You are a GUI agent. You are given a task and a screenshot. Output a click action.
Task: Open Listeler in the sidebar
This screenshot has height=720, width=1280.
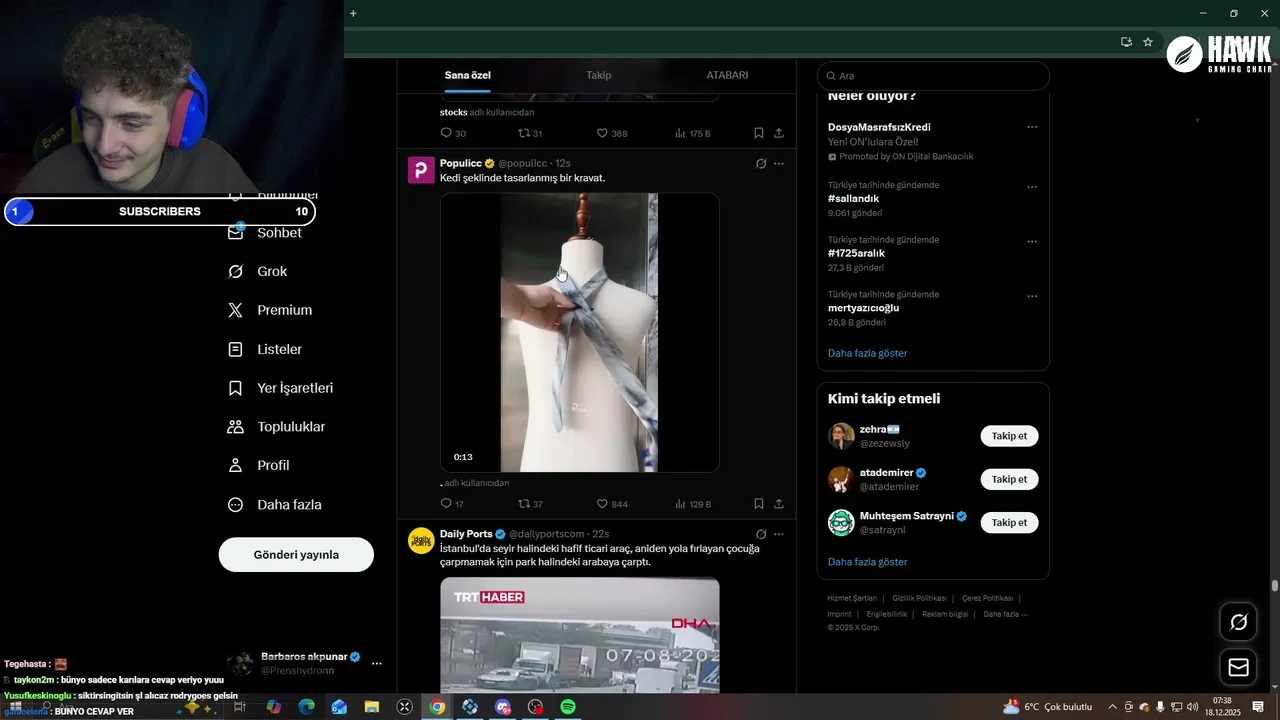[264, 349]
